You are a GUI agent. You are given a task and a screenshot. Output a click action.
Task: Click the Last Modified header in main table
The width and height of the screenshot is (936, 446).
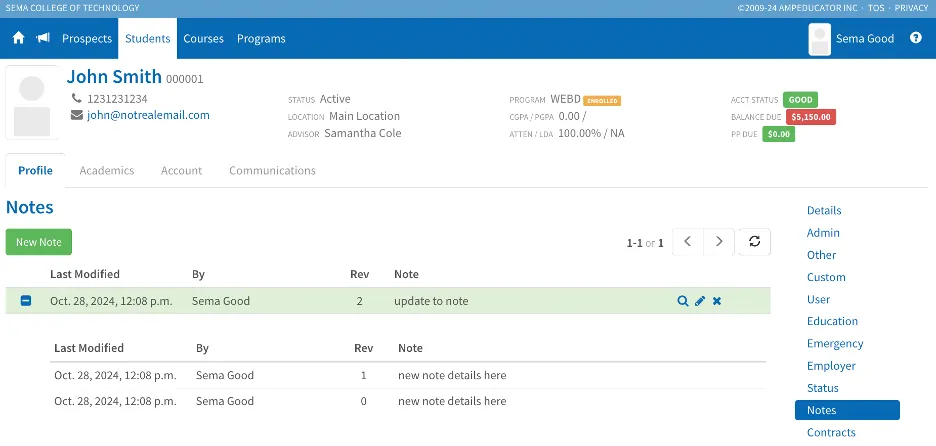[x=85, y=274]
